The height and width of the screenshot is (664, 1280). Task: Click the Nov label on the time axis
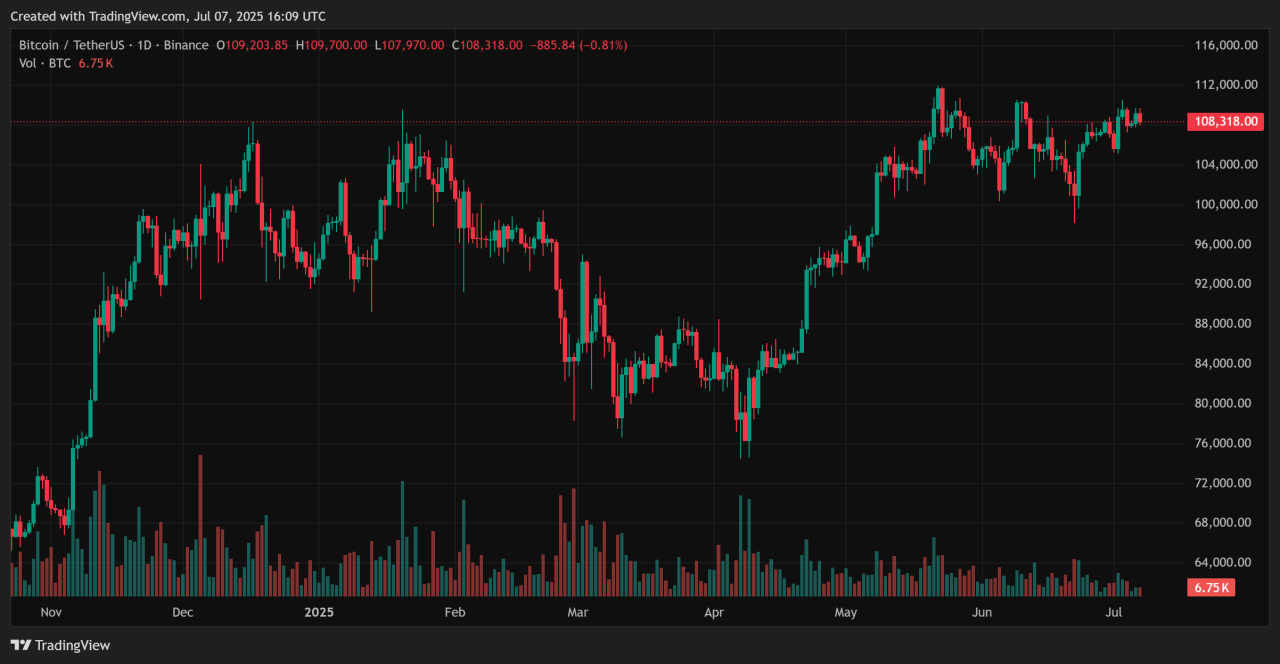coord(51,611)
